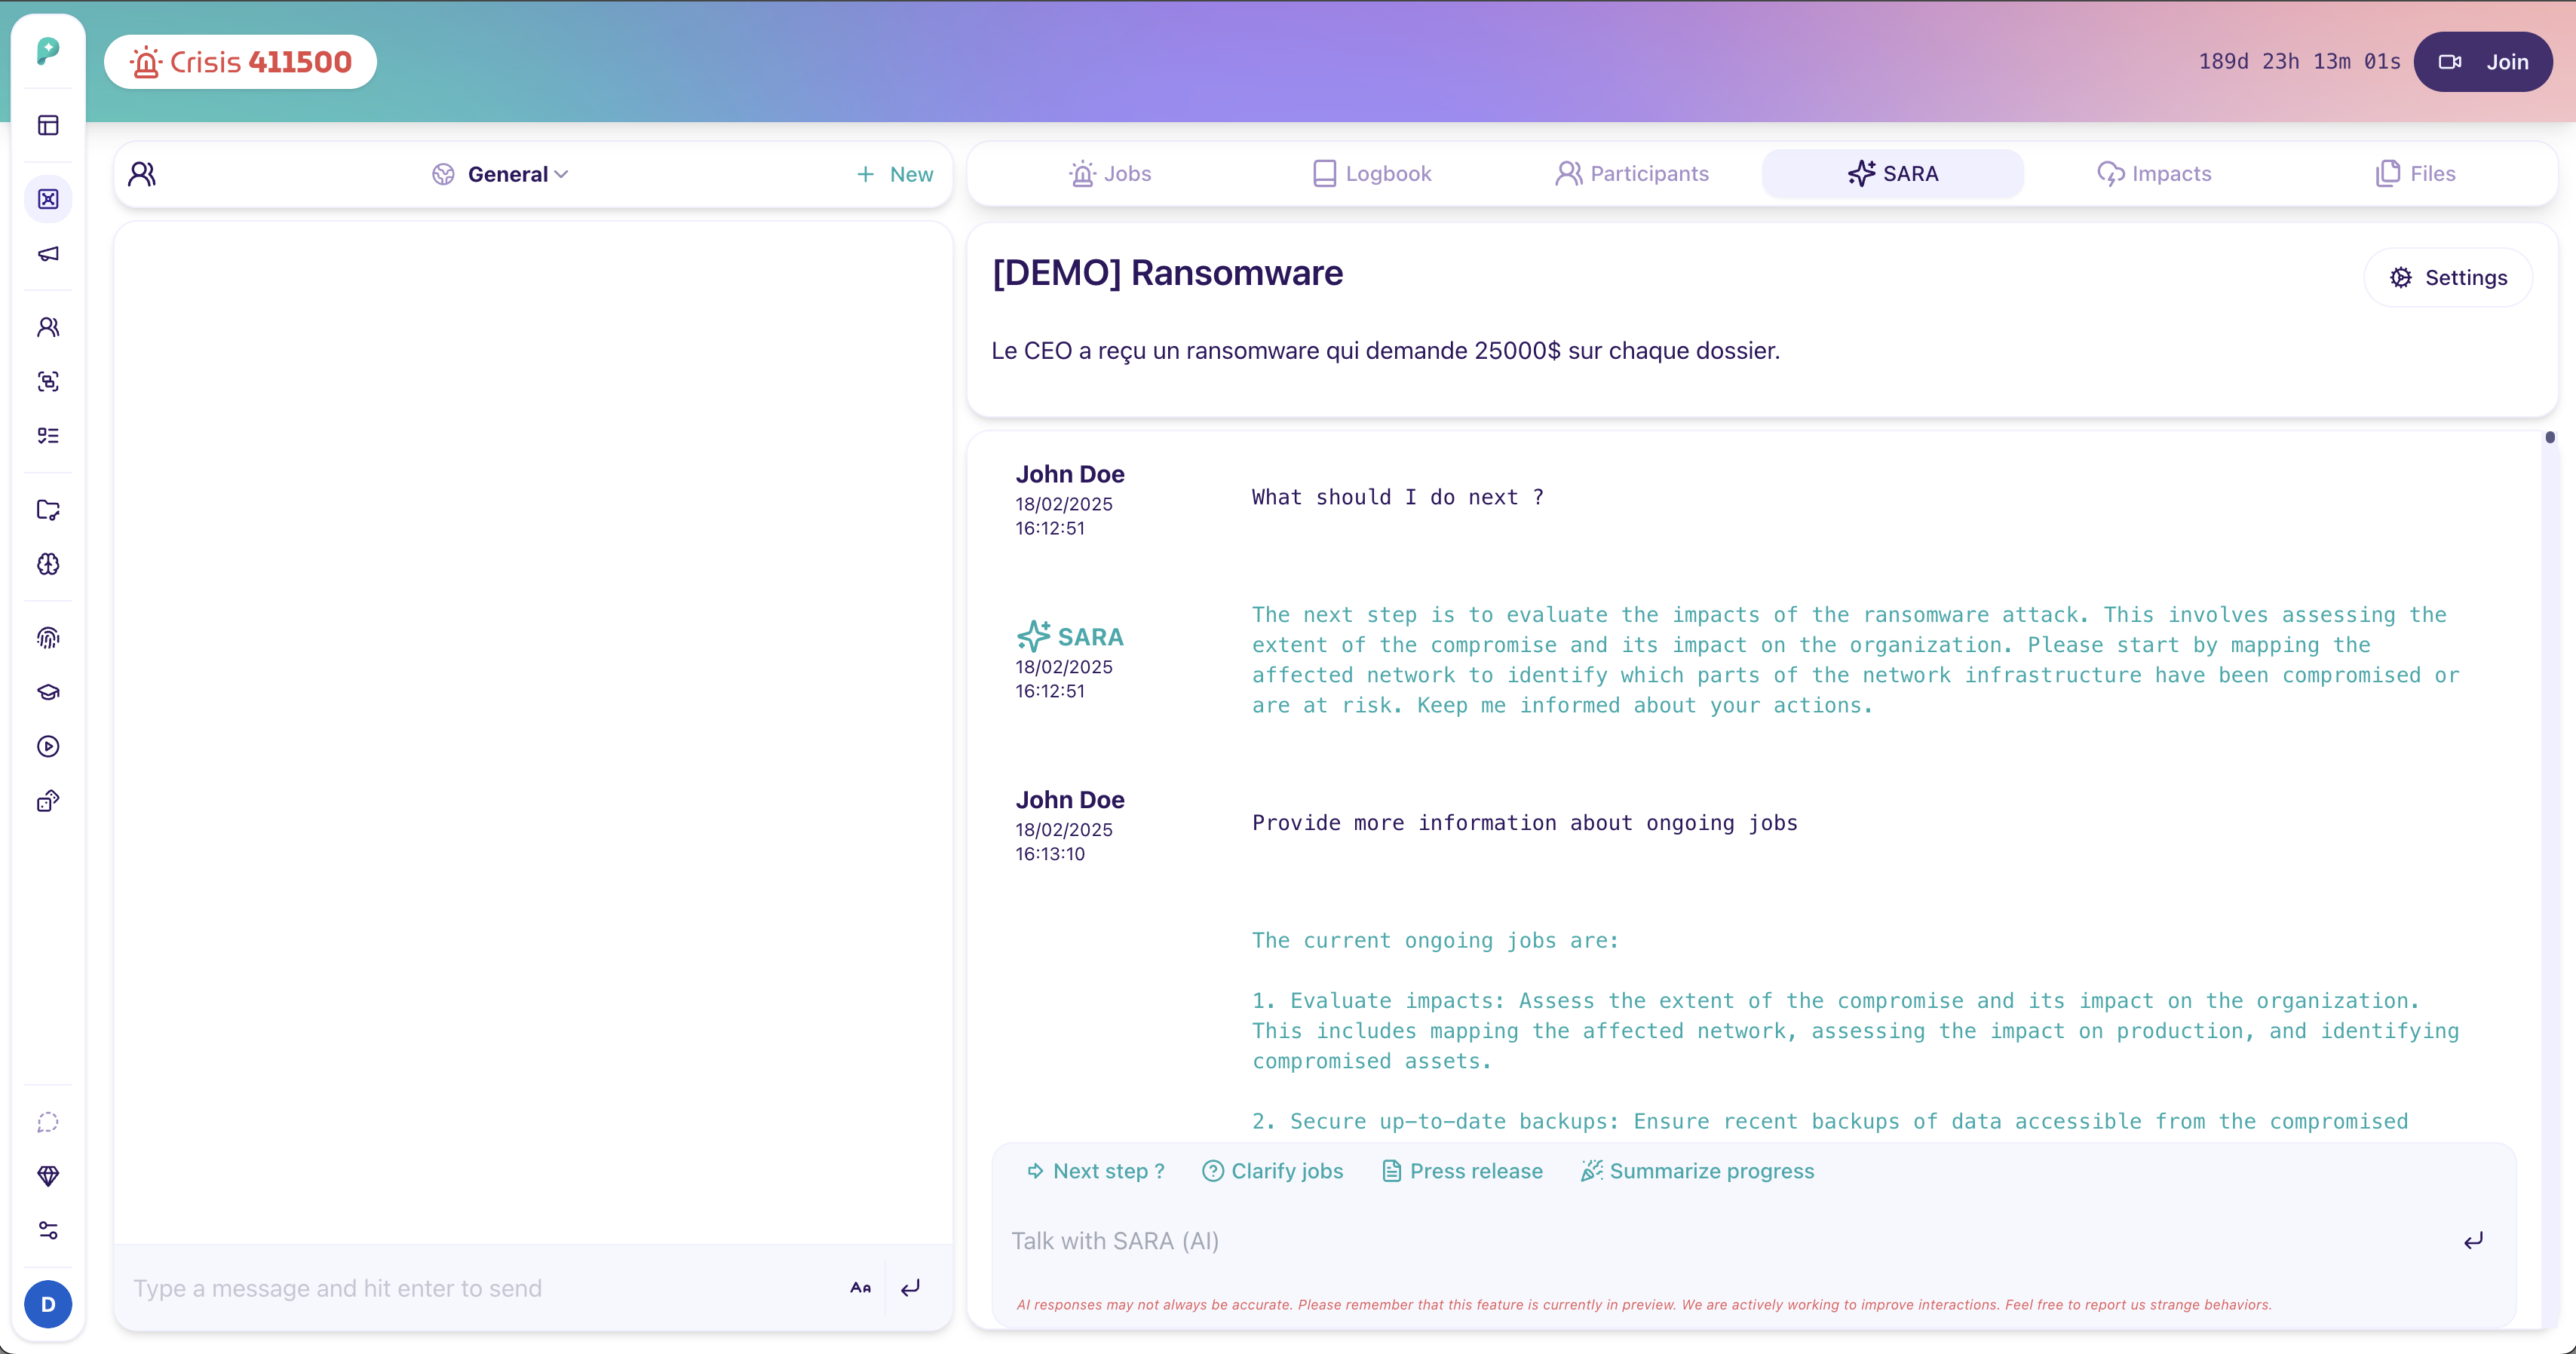Image resolution: width=2576 pixels, height=1354 pixels.
Task: Switch to the Impacts tab
Action: 2154,174
